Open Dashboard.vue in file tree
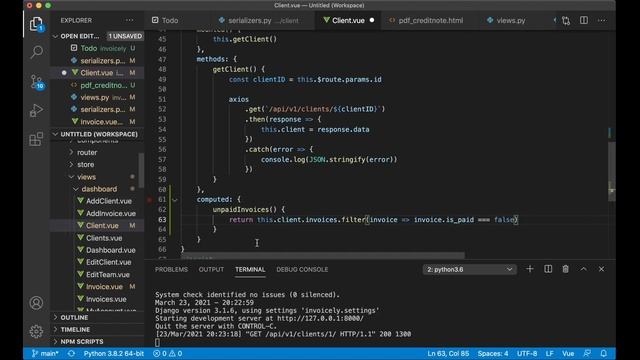The image size is (640, 360). [x=110, y=250]
